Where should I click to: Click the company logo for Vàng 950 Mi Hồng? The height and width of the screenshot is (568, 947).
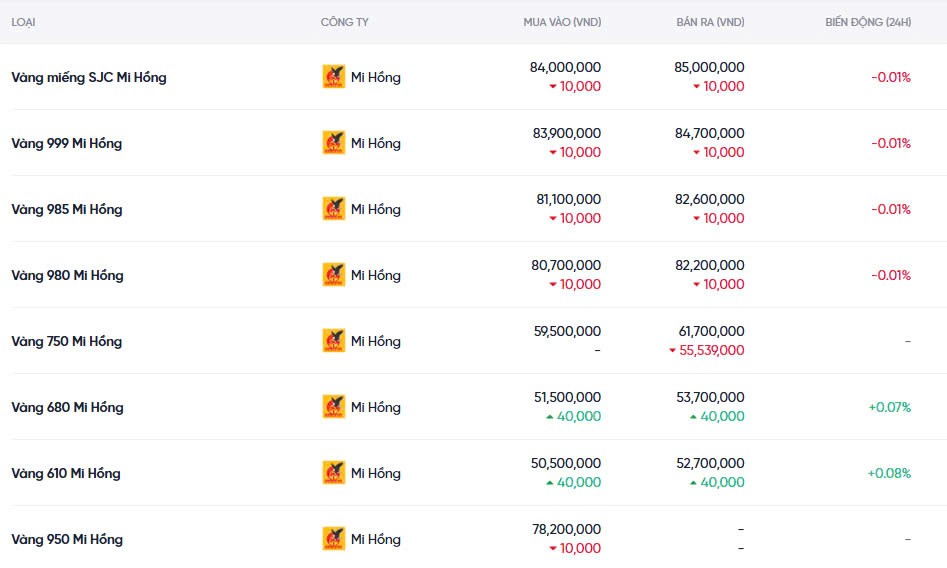(333, 539)
